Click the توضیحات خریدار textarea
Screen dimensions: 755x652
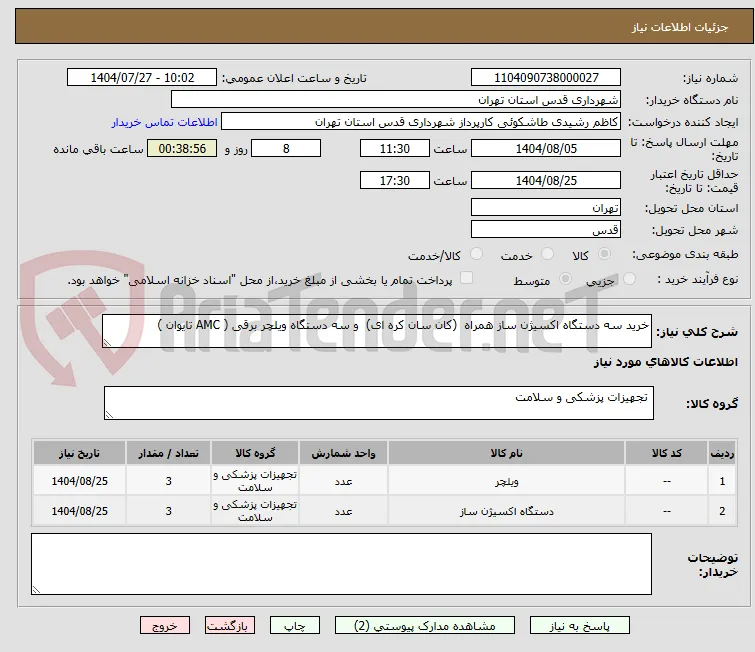click(341, 564)
